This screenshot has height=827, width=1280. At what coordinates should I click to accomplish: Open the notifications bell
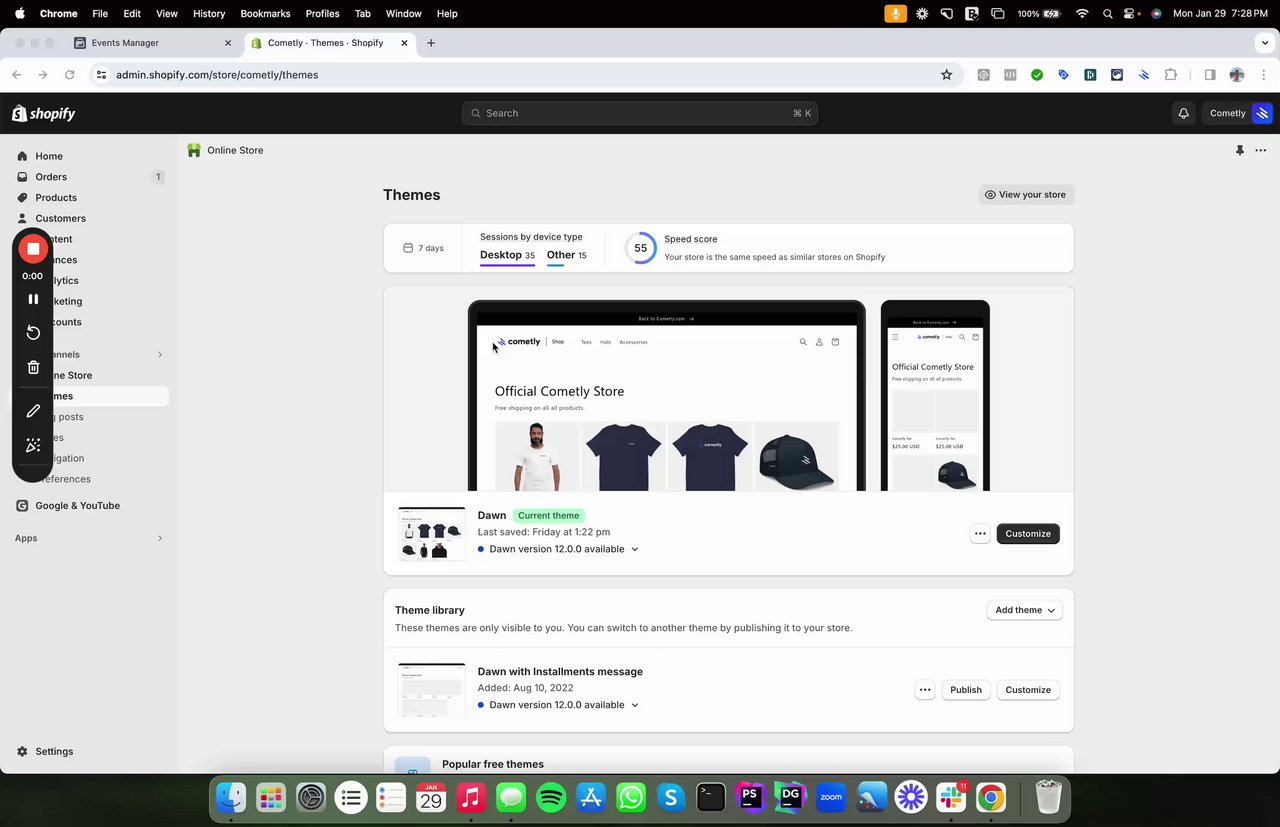tap(1184, 113)
